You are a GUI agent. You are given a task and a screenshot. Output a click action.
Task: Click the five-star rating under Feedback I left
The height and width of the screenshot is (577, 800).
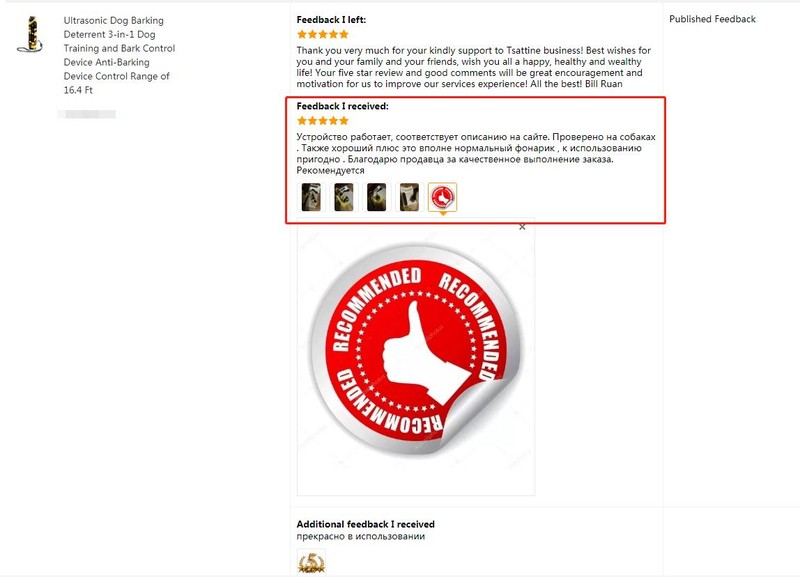point(322,34)
